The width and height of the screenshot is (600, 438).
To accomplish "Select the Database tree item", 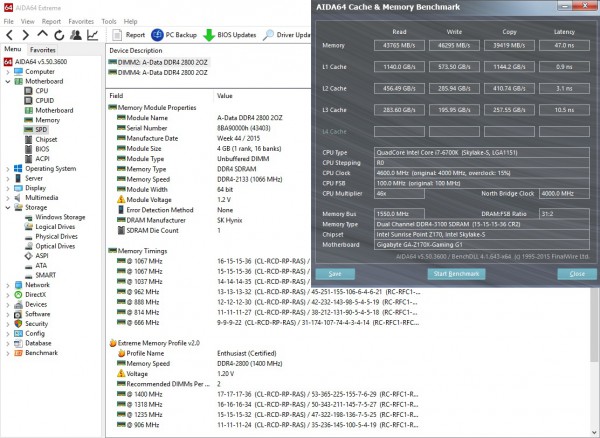I will click(33, 343).
